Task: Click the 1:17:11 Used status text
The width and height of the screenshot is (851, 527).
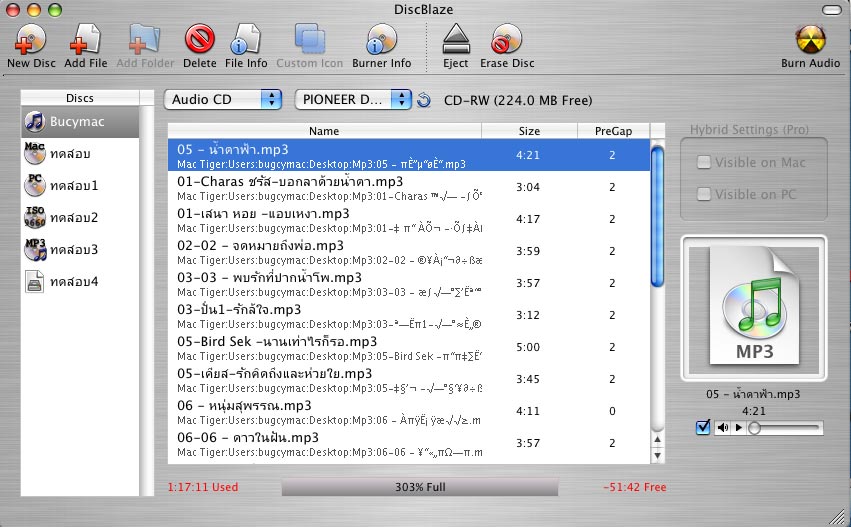Action: [x=202, y=487]
